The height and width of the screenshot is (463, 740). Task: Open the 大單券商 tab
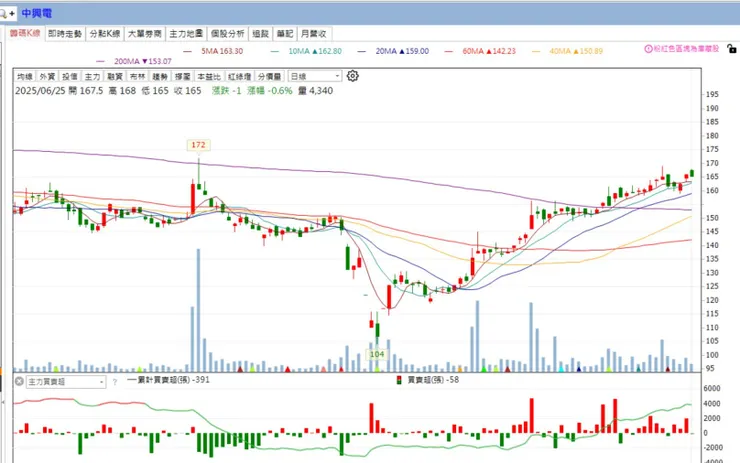145,34
